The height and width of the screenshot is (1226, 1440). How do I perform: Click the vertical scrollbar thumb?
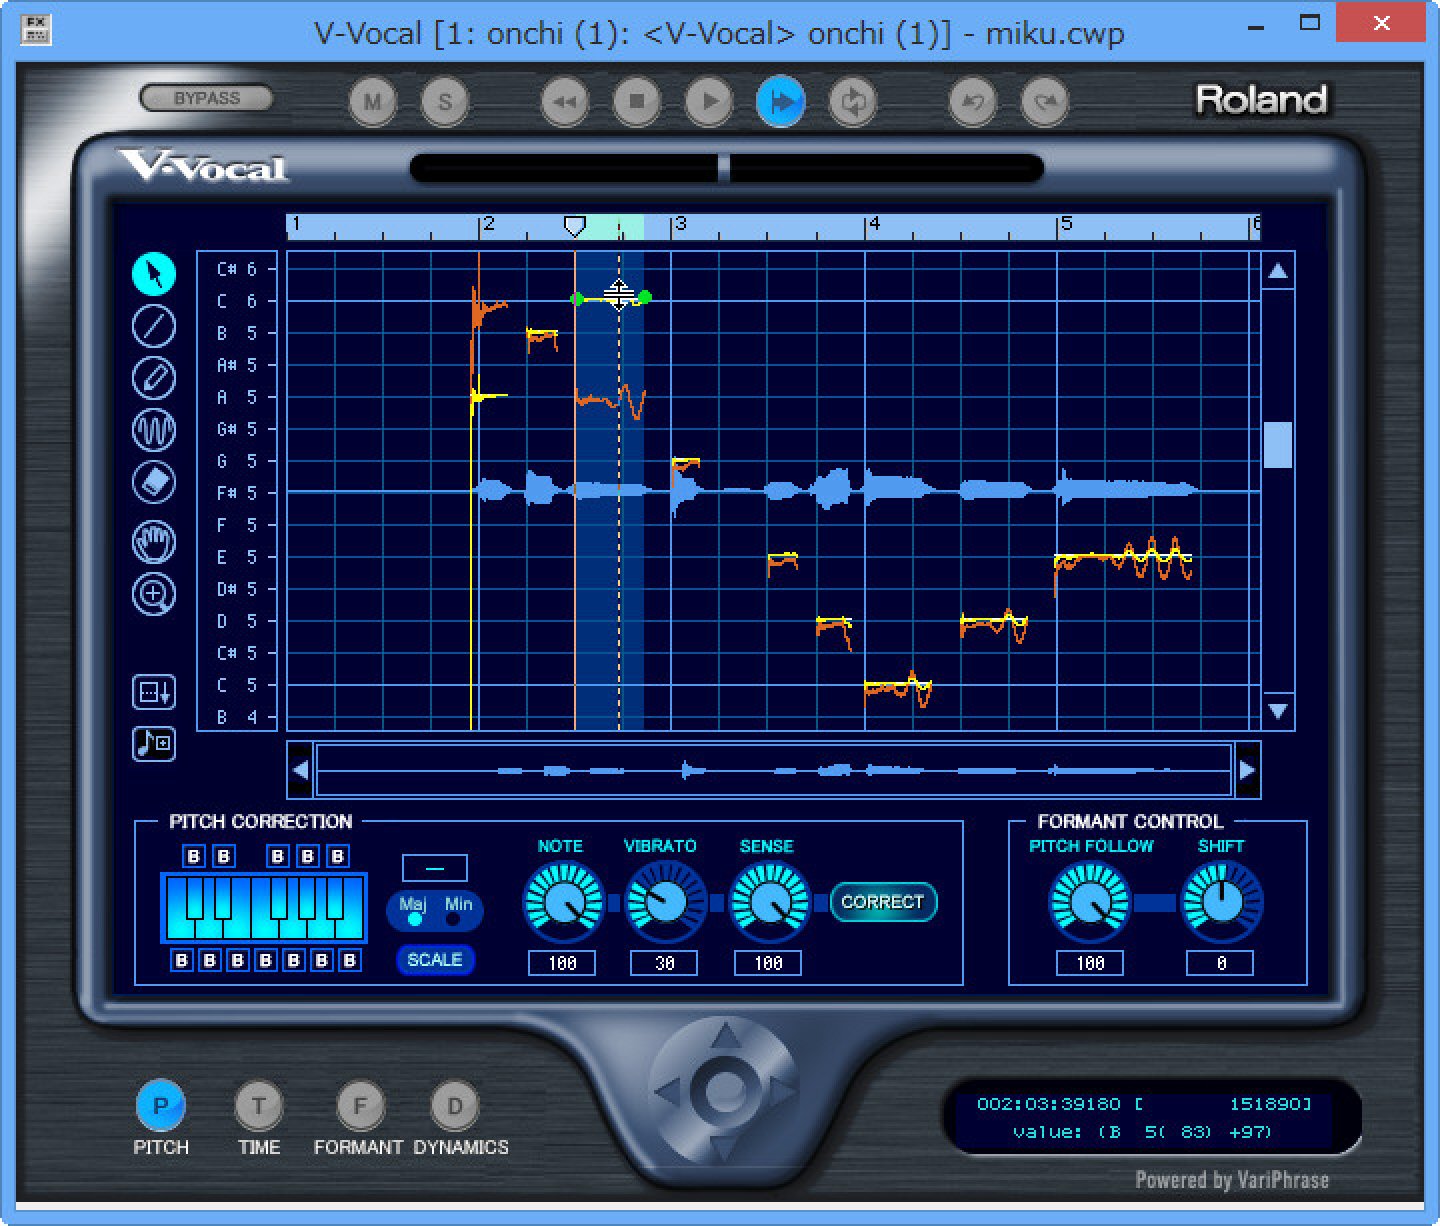[x=1278, y=444]
